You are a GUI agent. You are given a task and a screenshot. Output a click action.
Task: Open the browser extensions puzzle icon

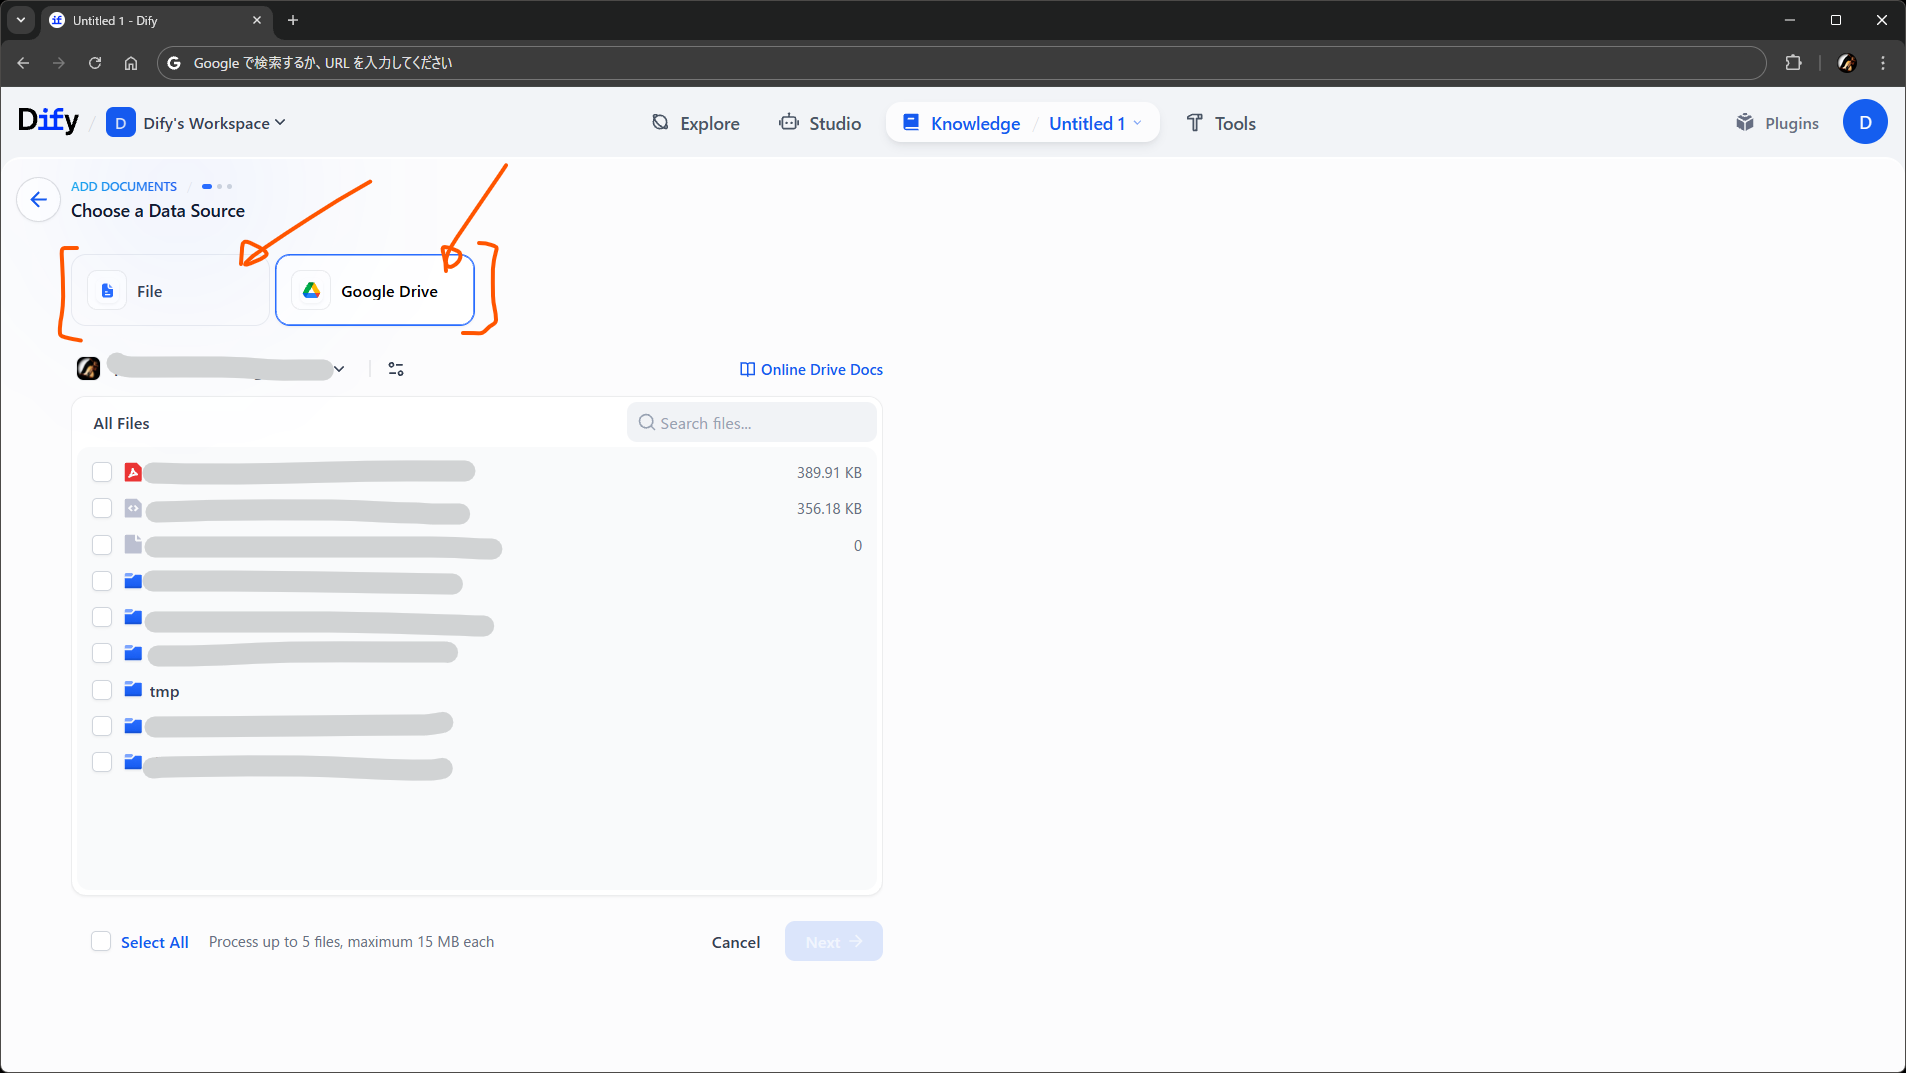click(x=1793, y=63)
